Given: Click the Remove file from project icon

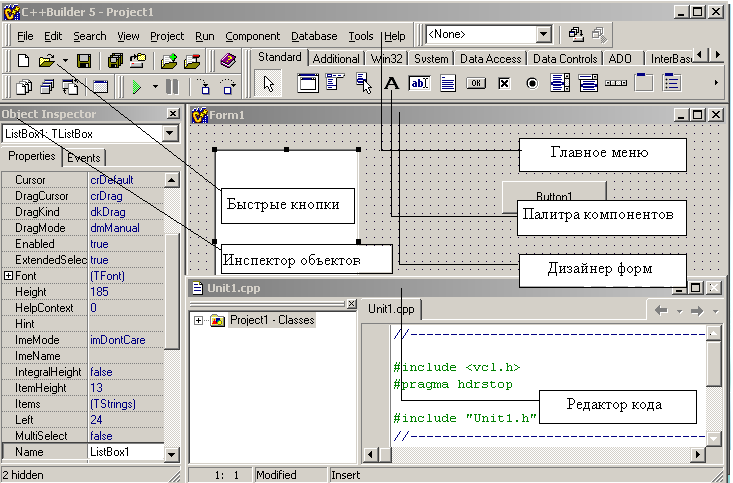Looking at the screenshot, I should 192,61.
